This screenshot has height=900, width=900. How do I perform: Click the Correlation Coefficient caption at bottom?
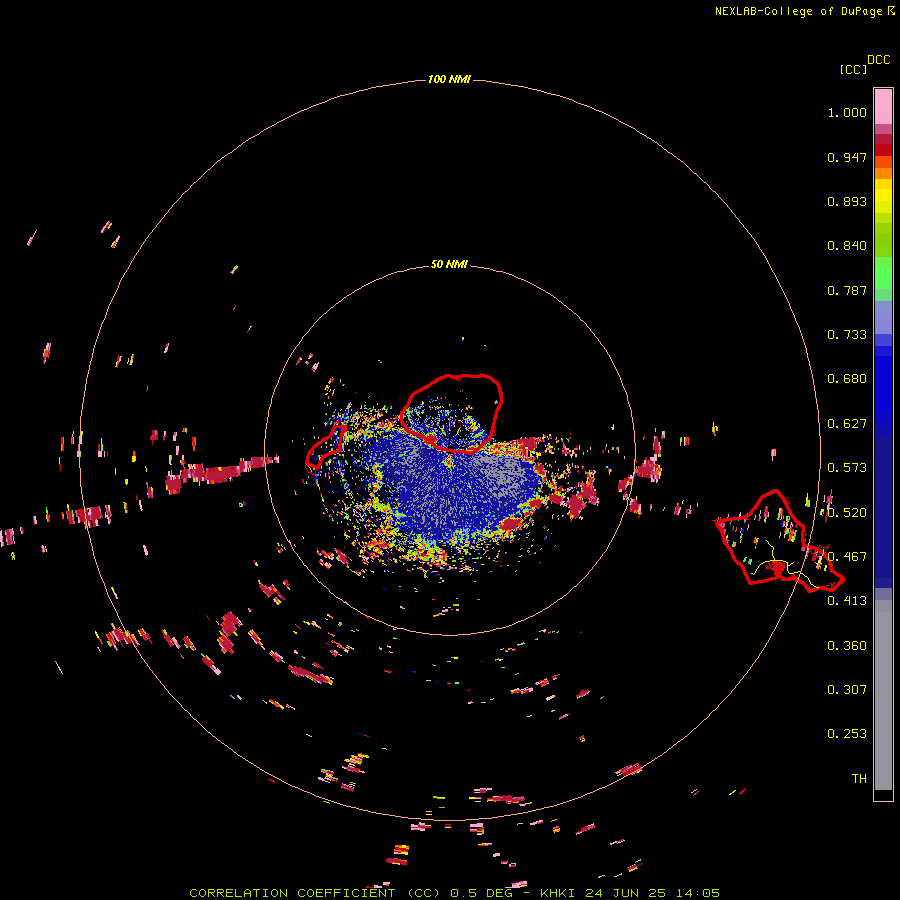coord(454,893)
